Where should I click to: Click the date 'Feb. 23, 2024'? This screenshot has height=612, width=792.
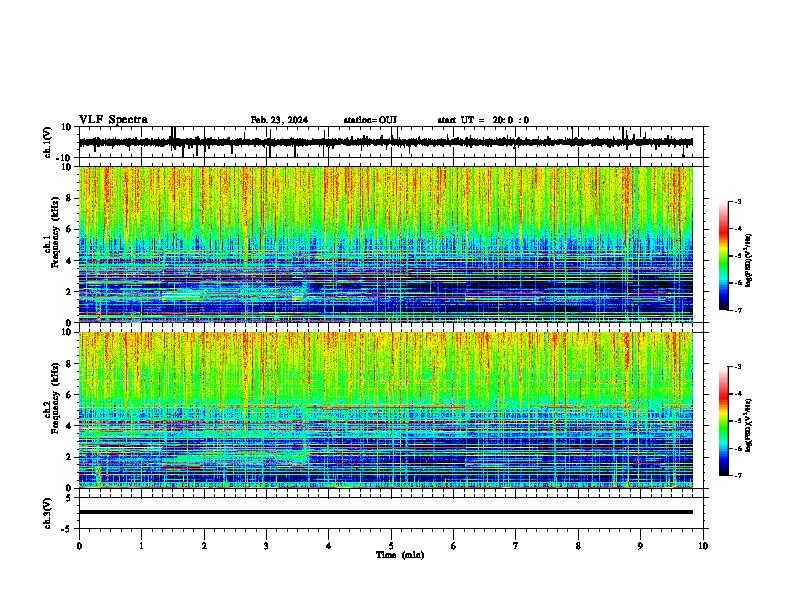[x=279, y=120]
